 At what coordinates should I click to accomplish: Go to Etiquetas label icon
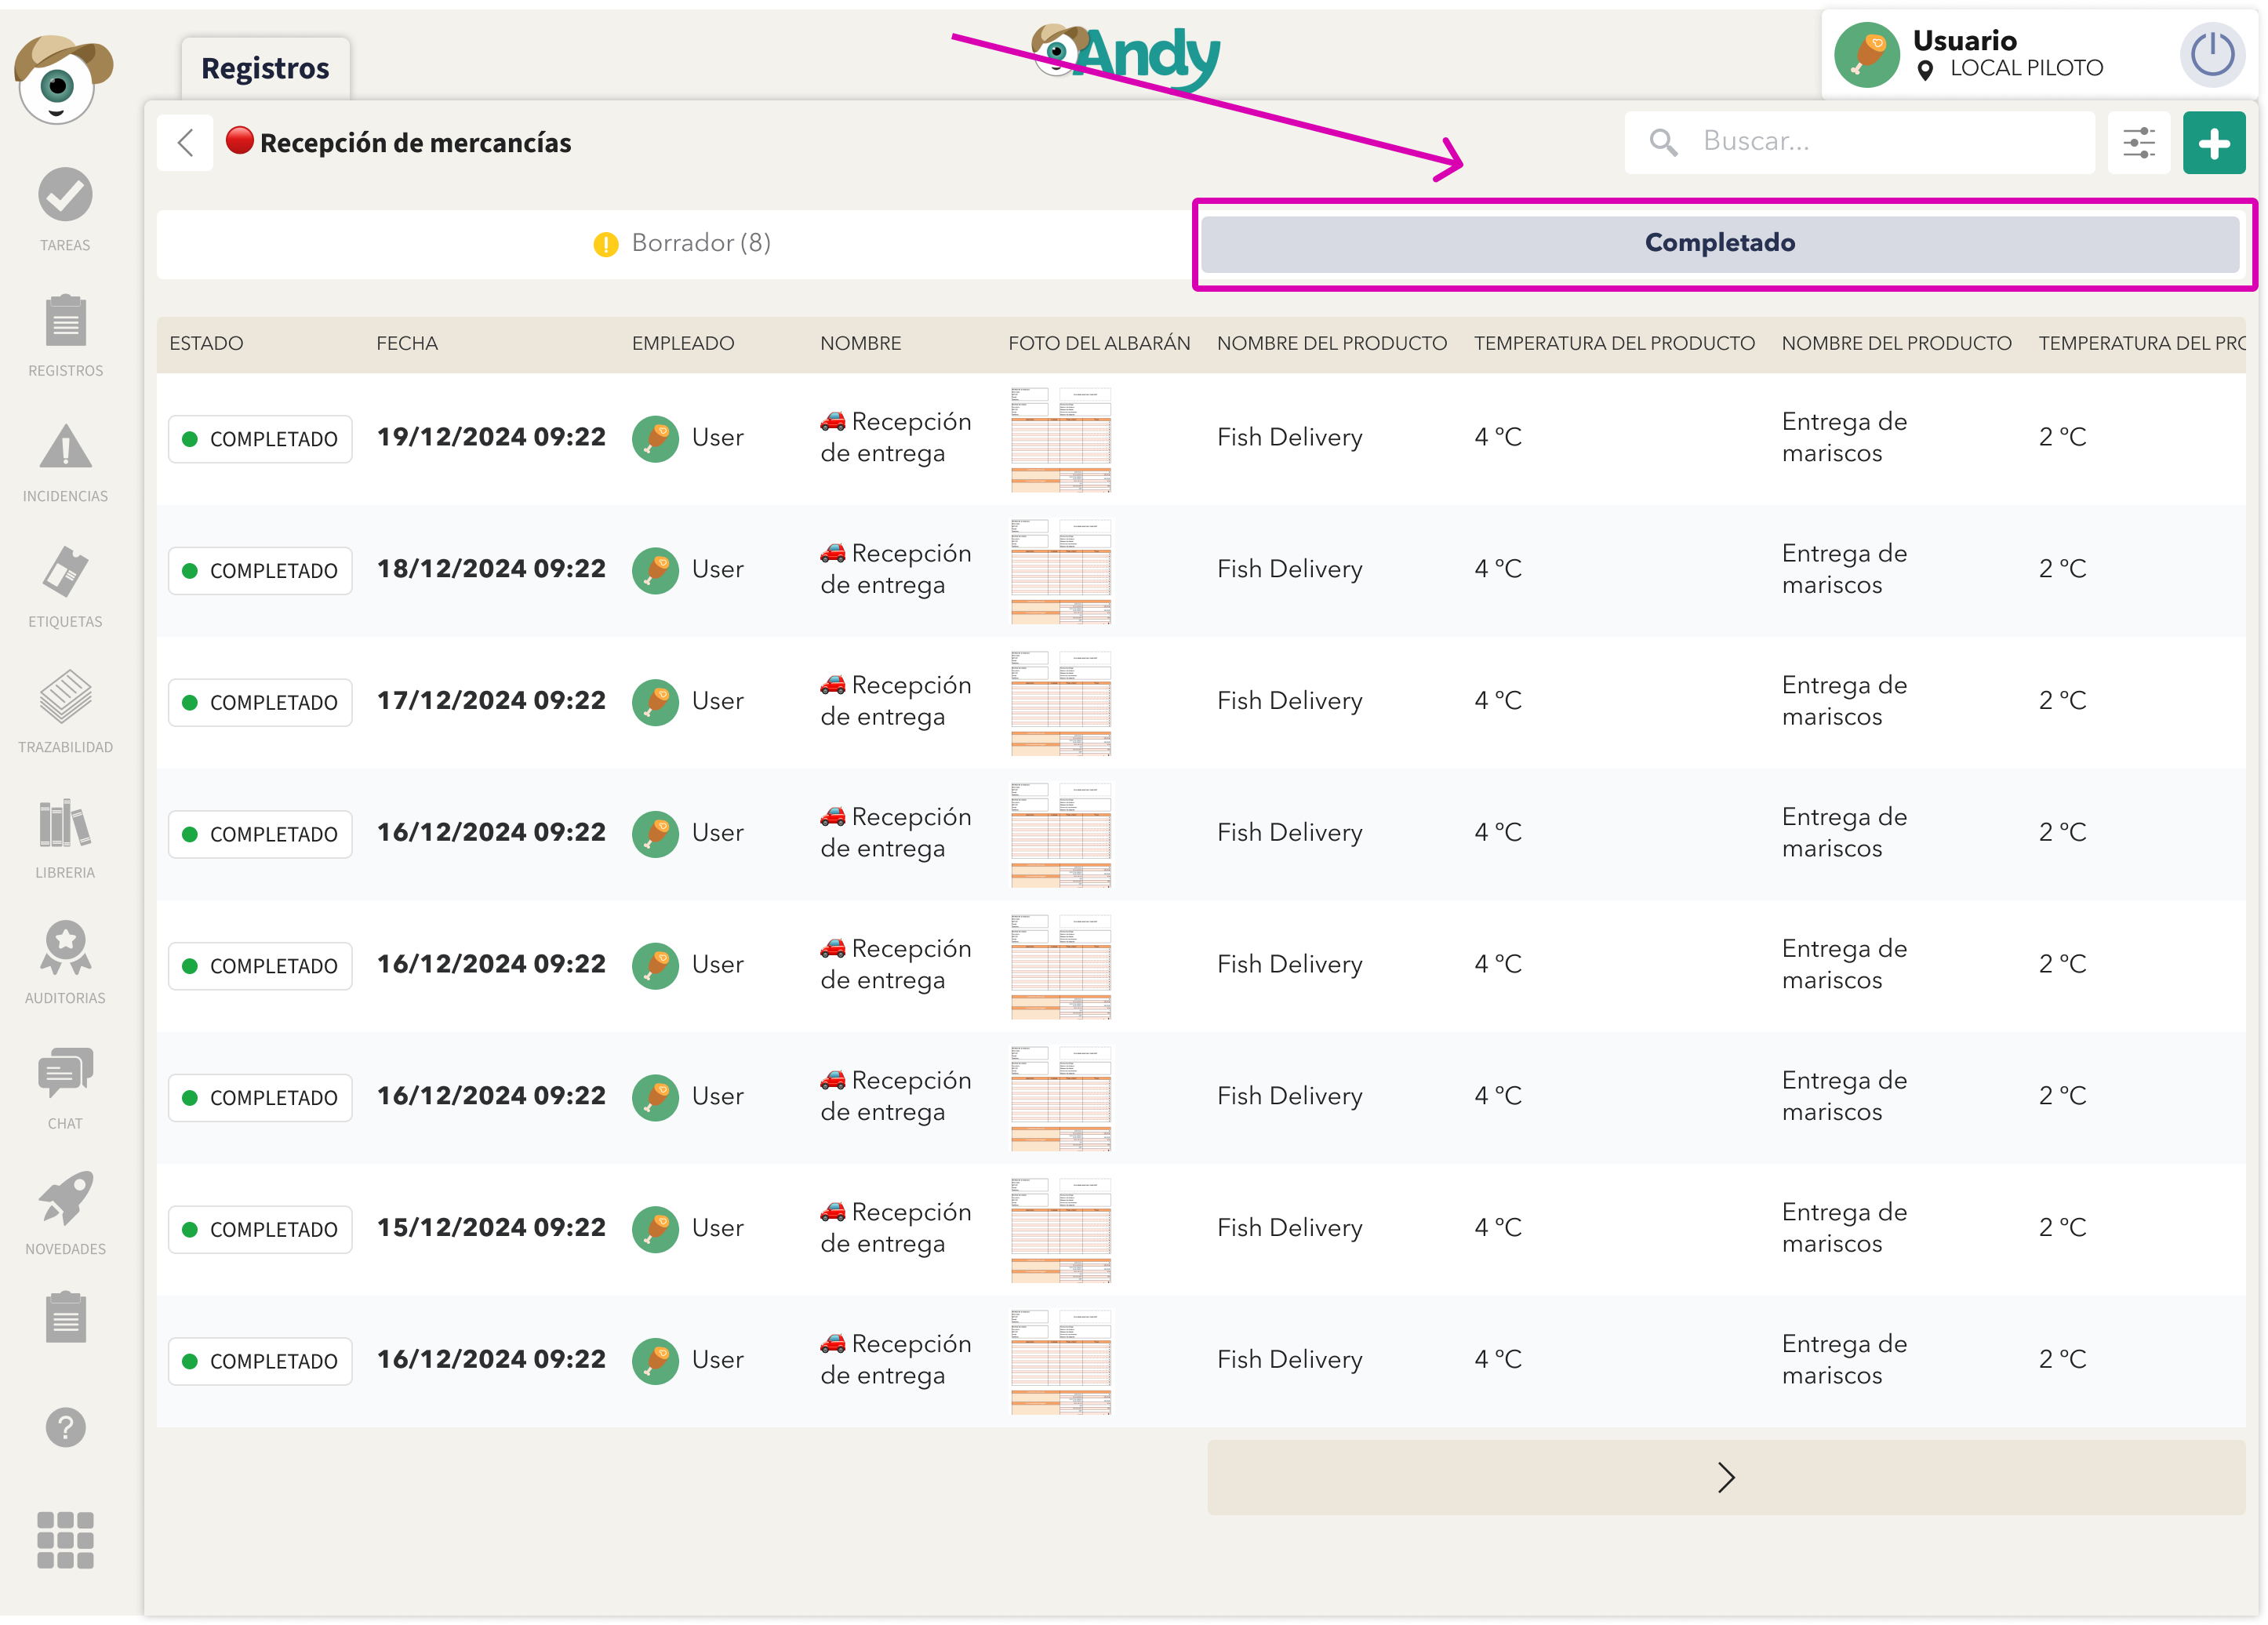[65, 573]
